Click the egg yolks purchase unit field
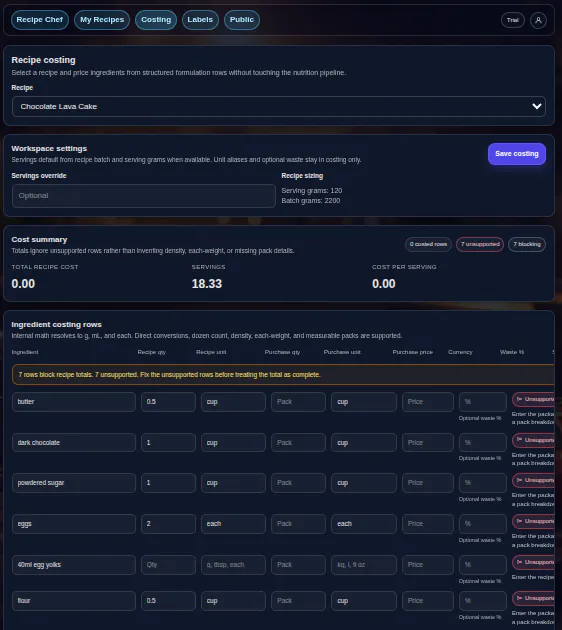Viewport: 562px width, 630px height. pyautogui.click(x=364, y=565)
